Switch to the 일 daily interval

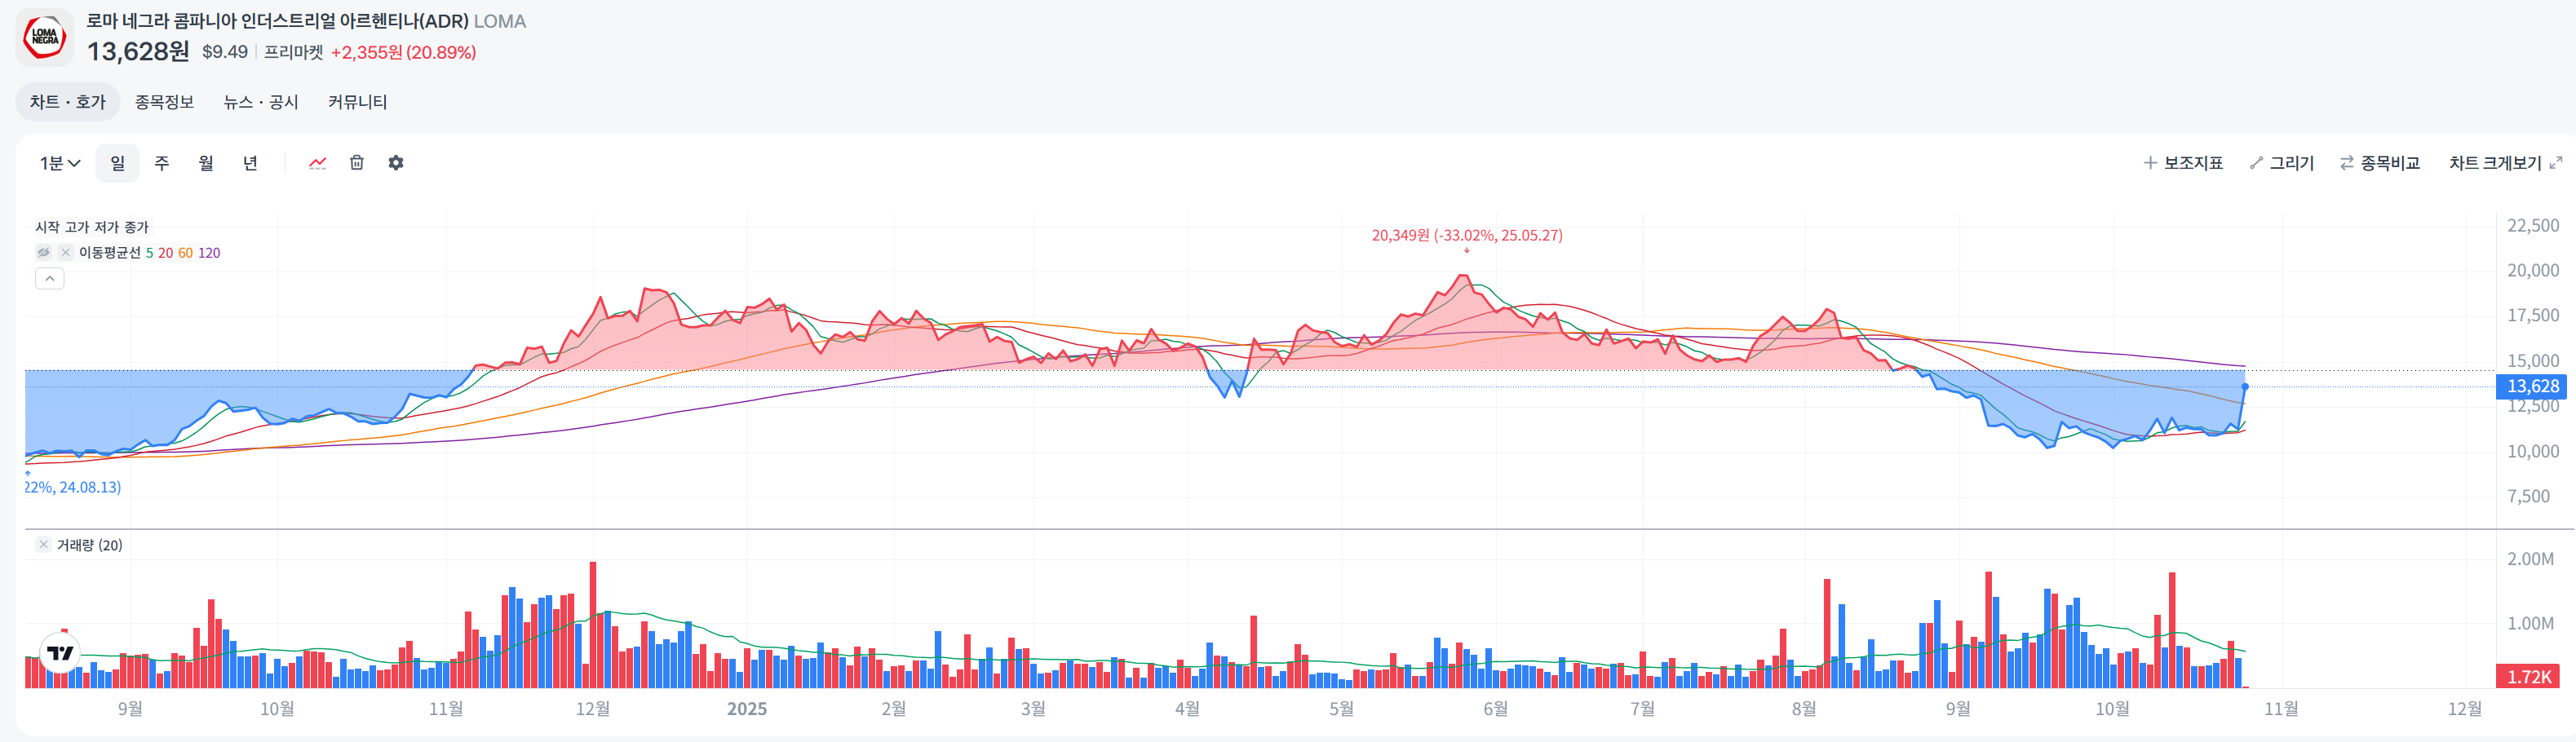point(118,163)
